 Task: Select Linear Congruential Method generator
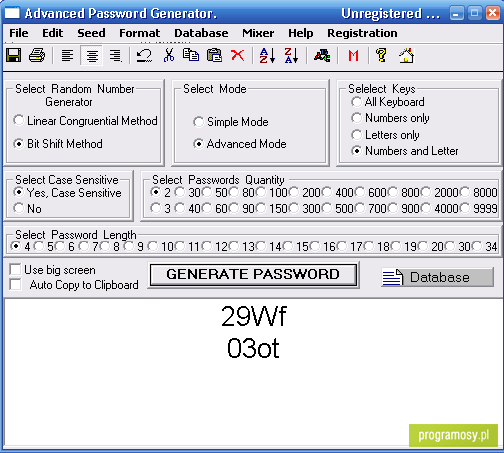coord(85,121)
